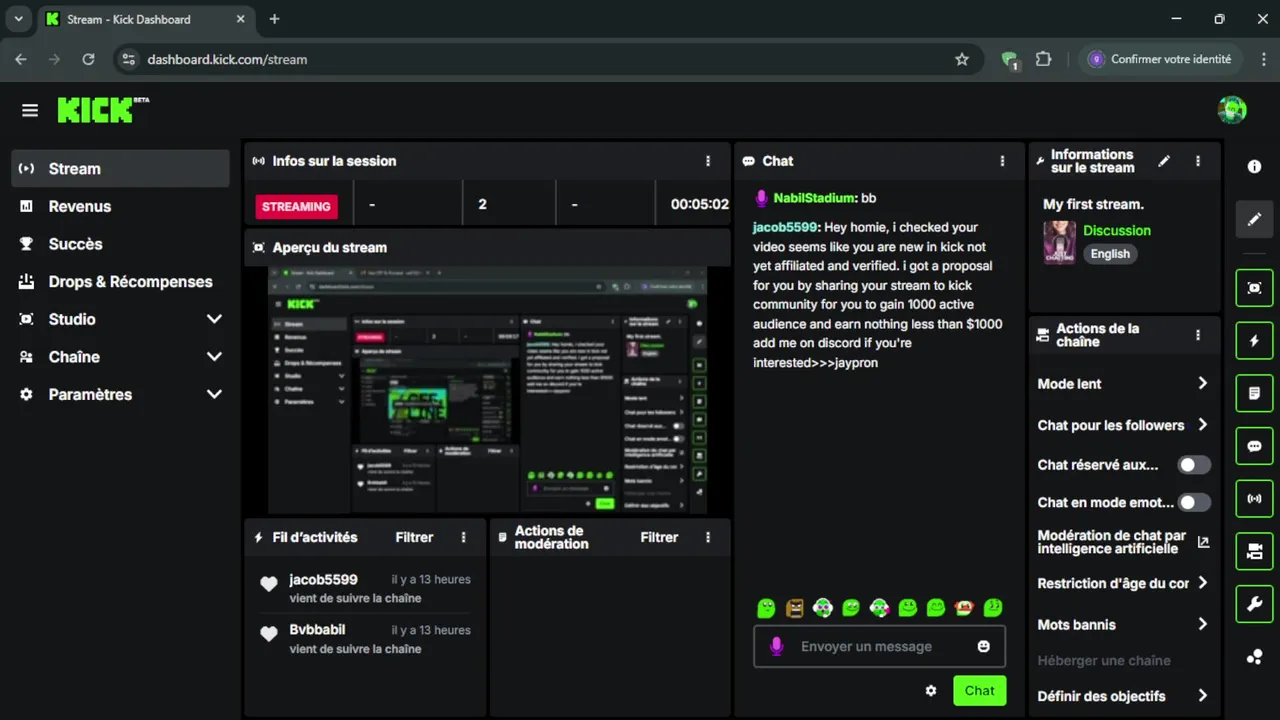Insert the red-haired emote
1280x720 pixels.
coord(965,607)
